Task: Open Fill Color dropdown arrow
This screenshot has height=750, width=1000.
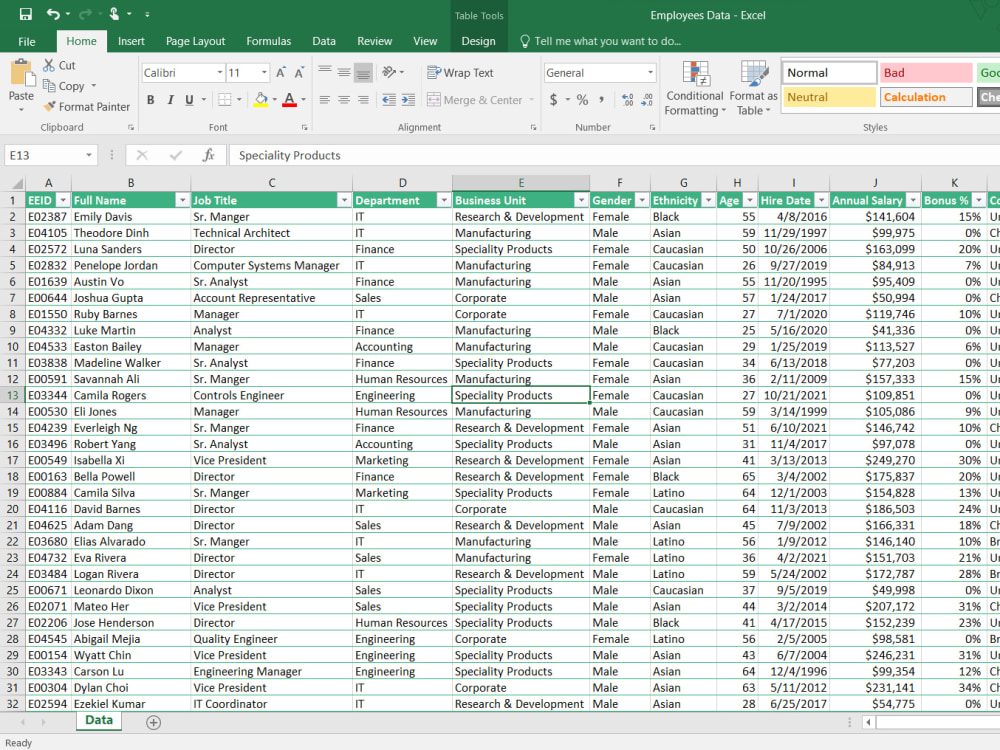Action: (274, 99)
